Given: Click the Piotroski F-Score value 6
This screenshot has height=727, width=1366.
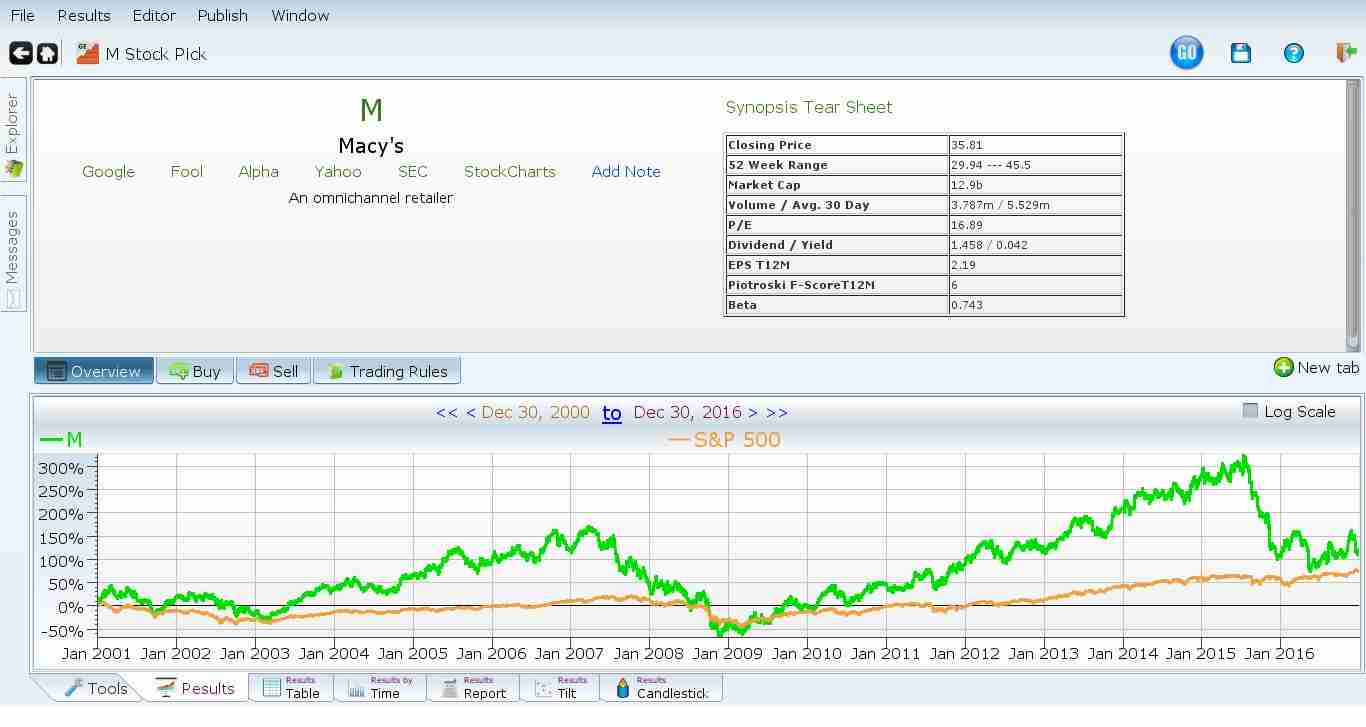Looking at the screenshot, I should pyautogui.click(x=1035, y=285).
